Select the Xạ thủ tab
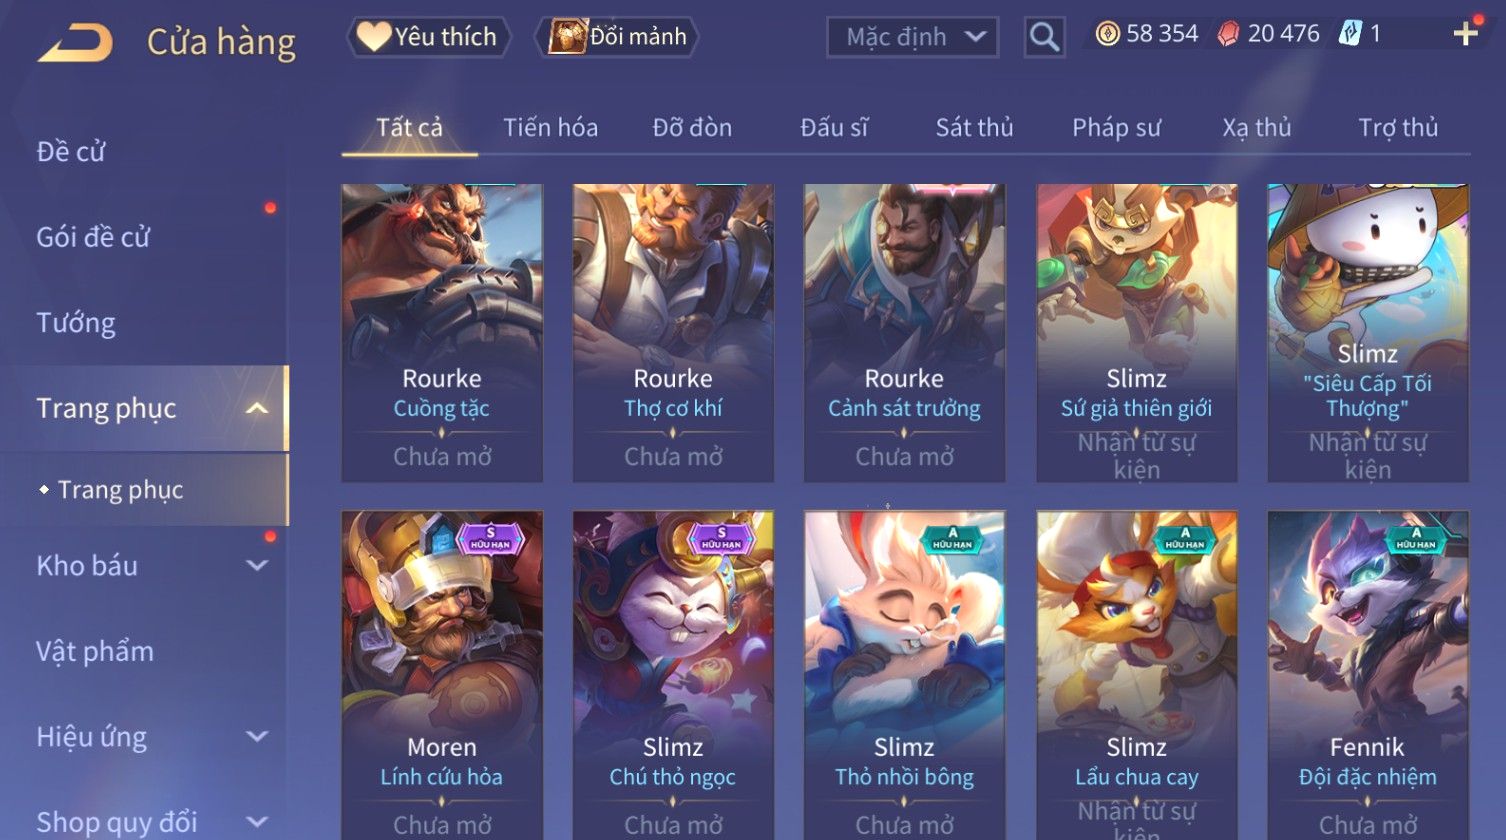 [1256, 128]
